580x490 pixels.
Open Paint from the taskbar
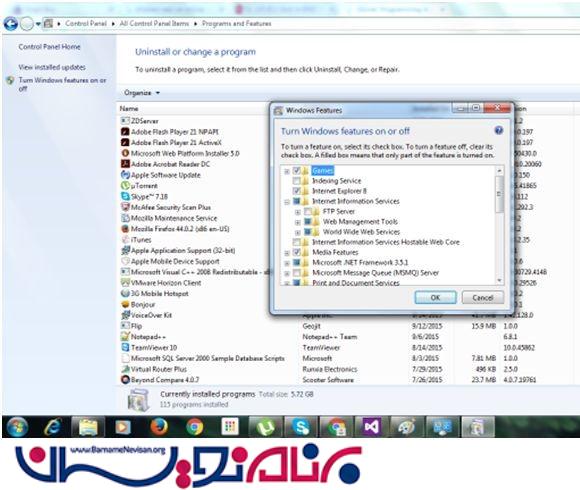point(406,427)
